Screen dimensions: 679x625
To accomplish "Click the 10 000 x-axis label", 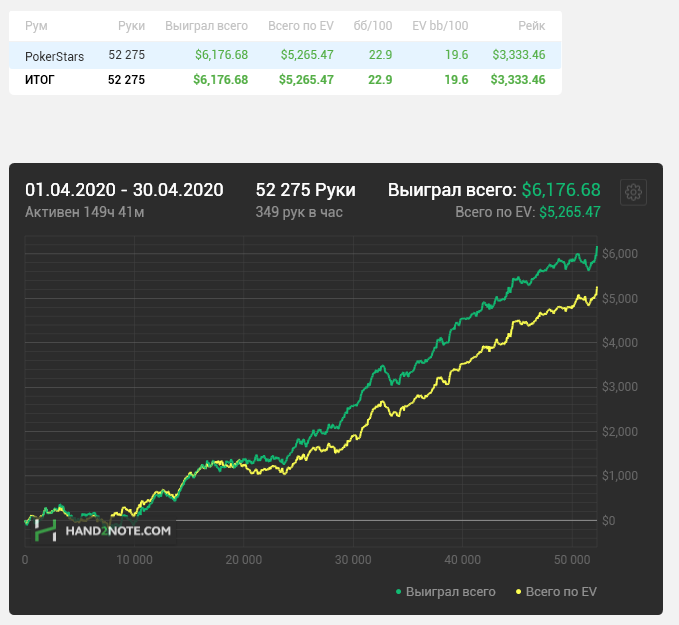I will [x=134, y=560].
